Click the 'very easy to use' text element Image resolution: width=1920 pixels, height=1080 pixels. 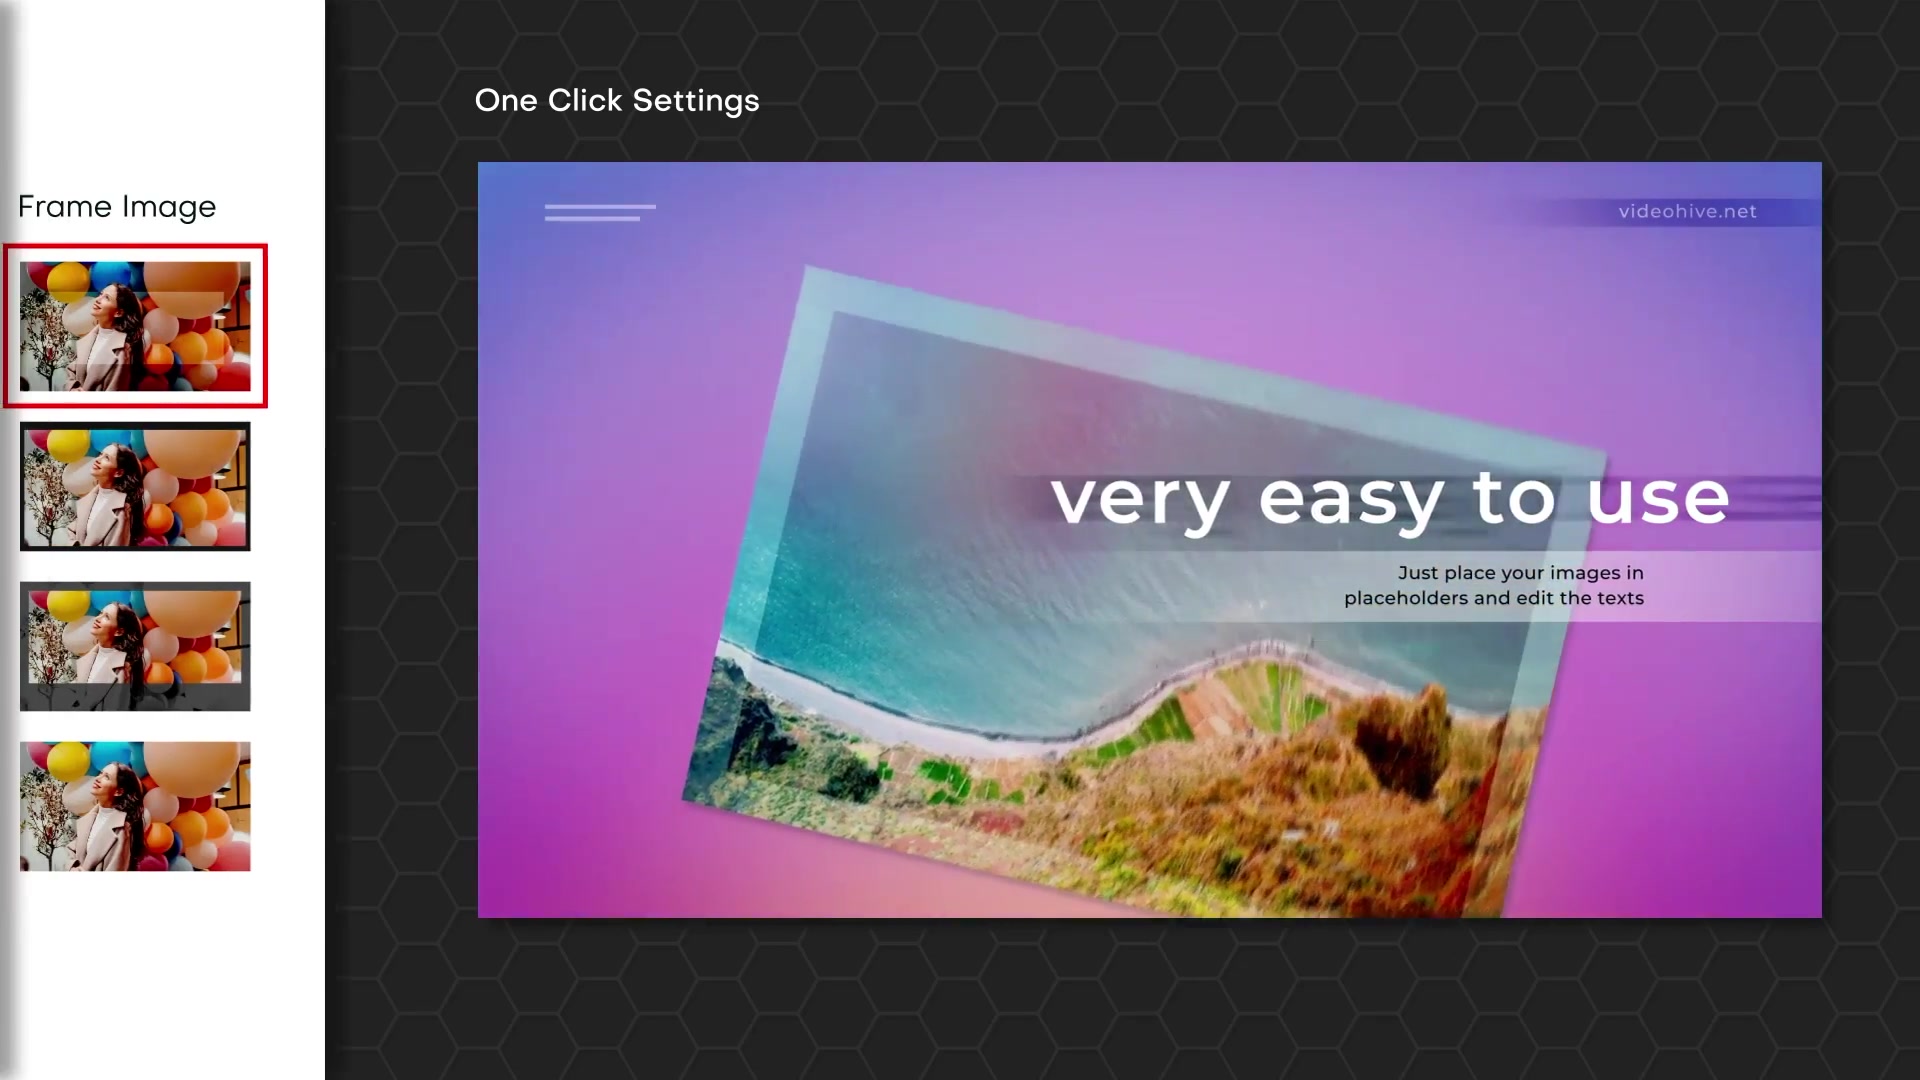(1389, 498)
